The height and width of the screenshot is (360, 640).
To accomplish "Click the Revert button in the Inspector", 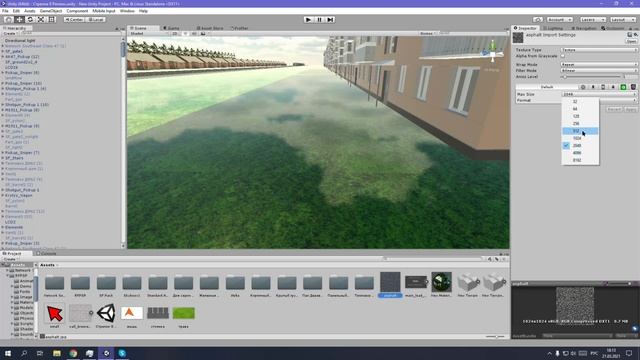I will click(x=614, y=109).
